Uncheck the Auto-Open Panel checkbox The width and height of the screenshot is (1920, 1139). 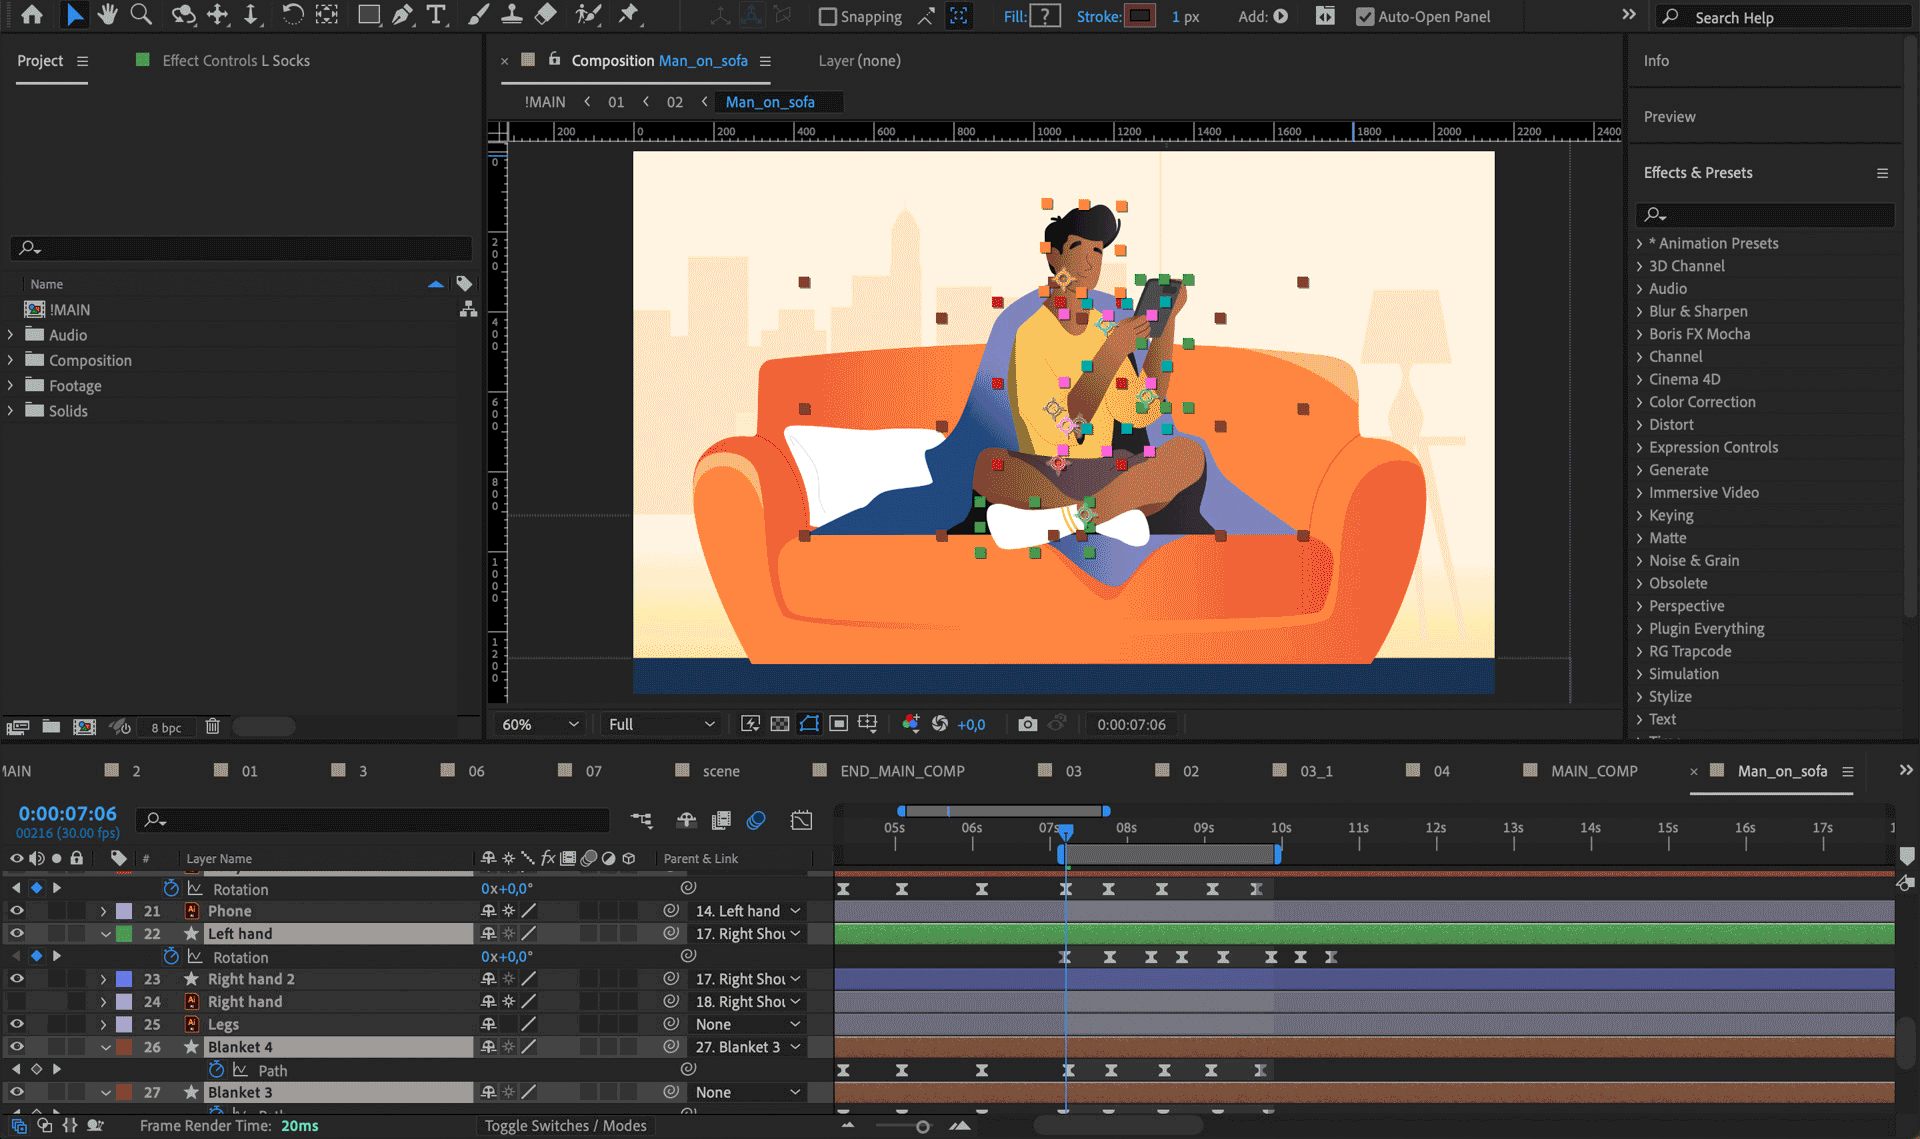[1364, 17]
